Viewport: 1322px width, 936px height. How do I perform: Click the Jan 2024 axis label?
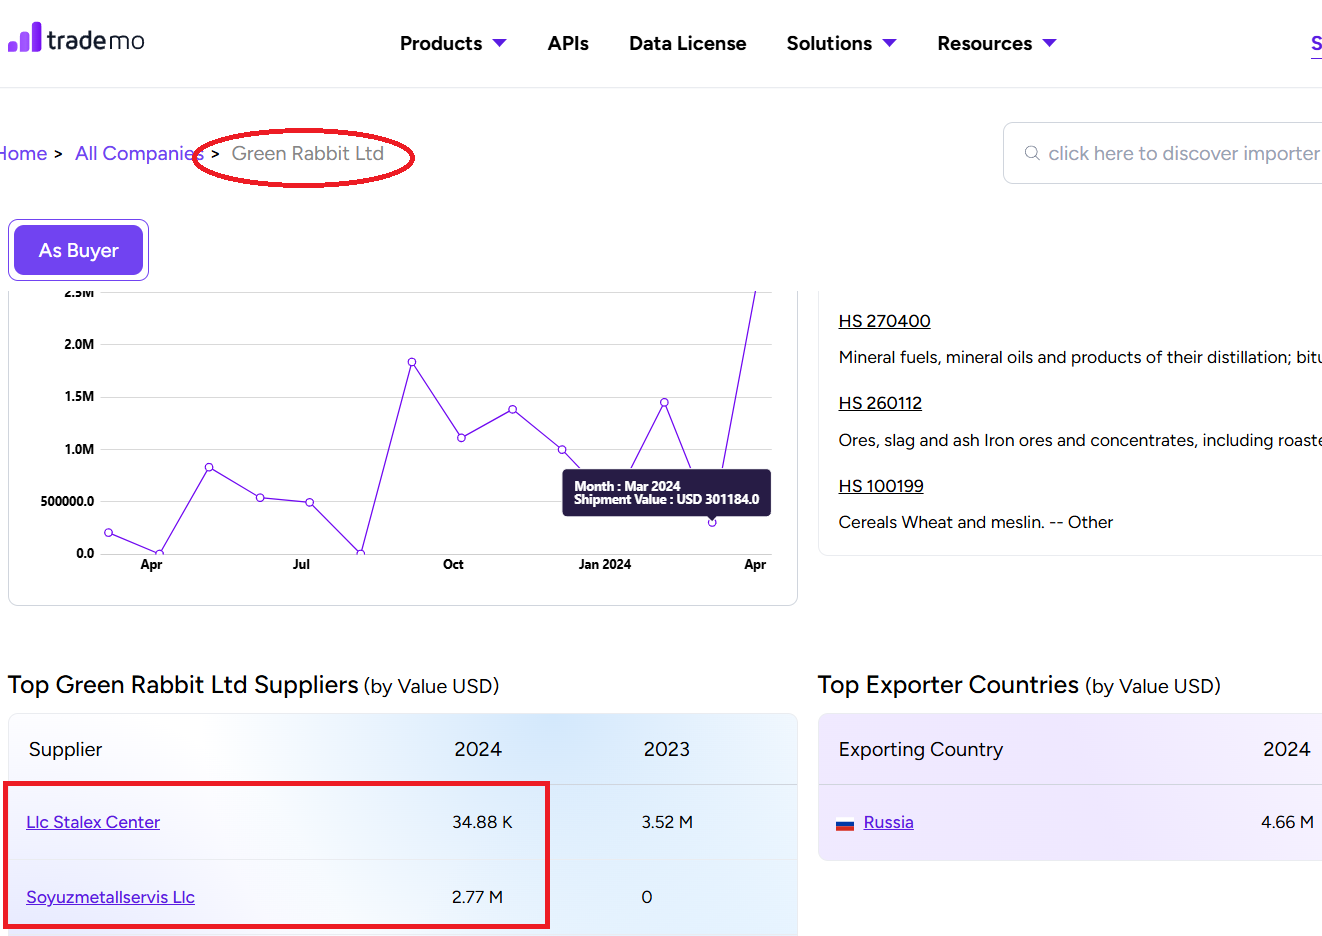click(605, 564)
